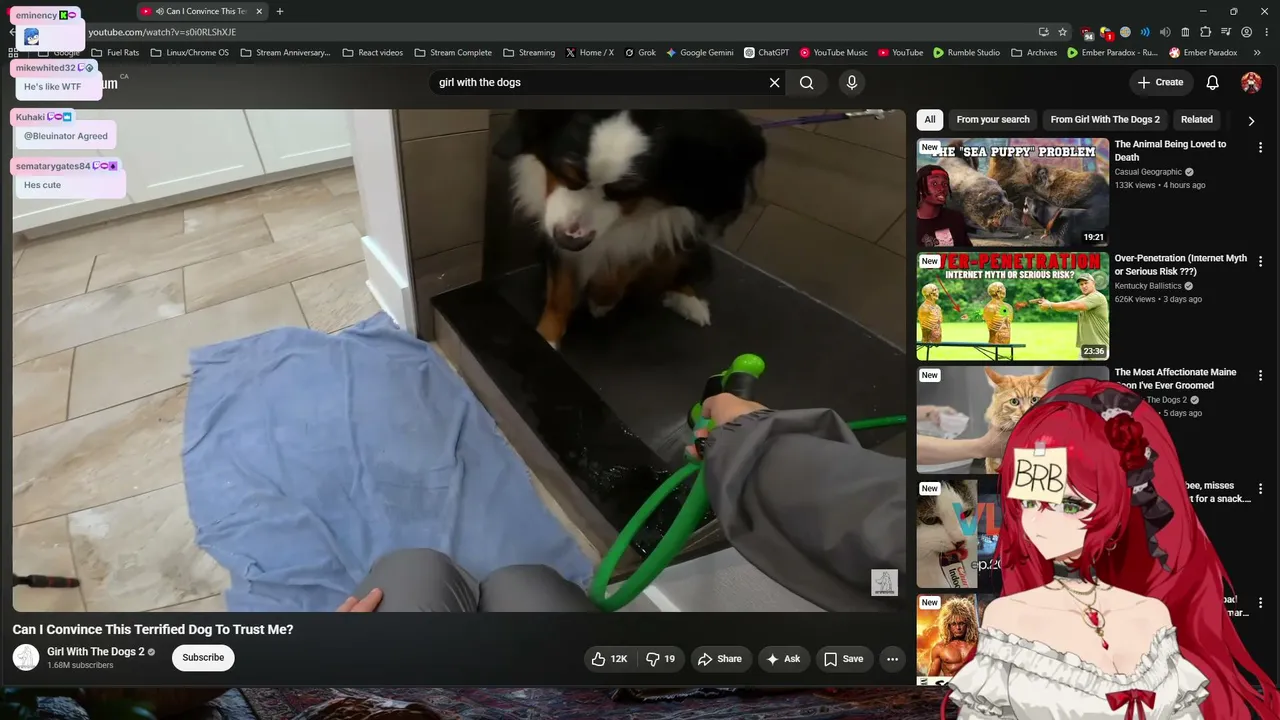The height and width of the screenshot is (720, 1280).
Task: Open Most Affectionate Maine Coon video title
Action: (x=1175, y=379)
